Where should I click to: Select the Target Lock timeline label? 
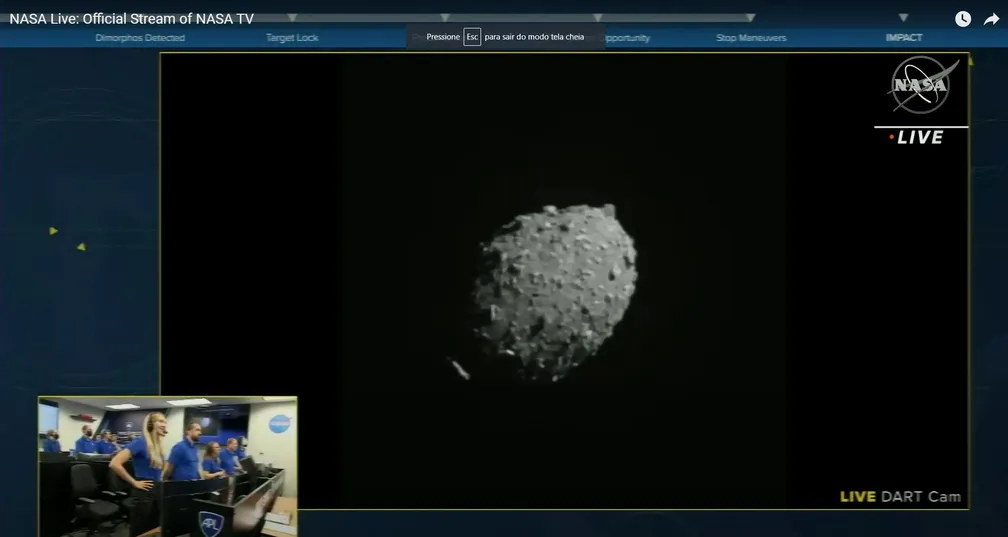pyautogui.click(x=292, y=38)
